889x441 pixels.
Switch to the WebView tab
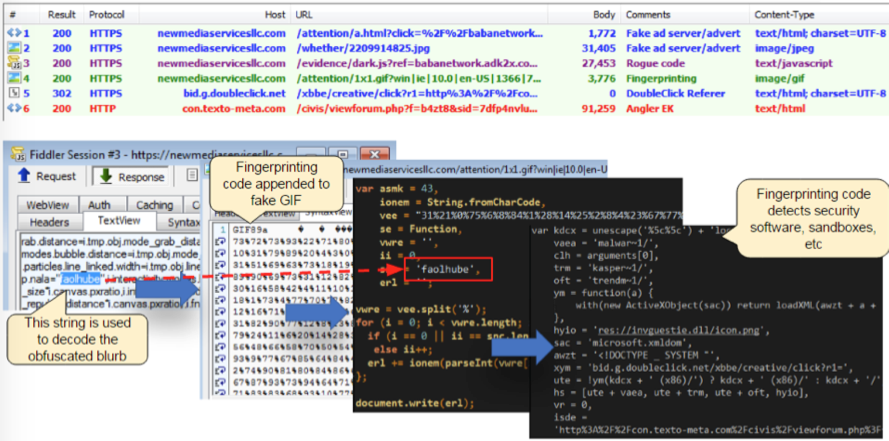tap(48, 205)
